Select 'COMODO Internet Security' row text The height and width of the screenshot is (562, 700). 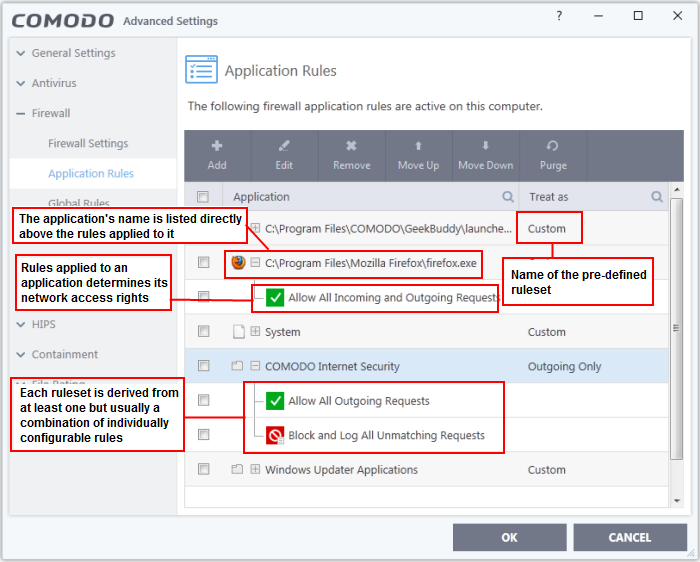tap(332, 366)
